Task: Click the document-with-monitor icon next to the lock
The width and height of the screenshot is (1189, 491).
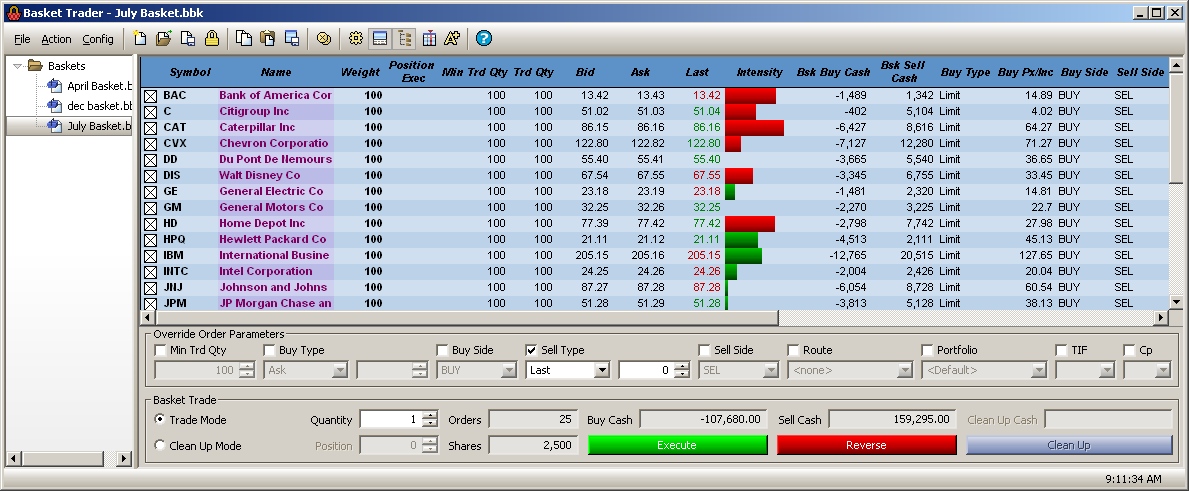Action: tap(188, 39)
